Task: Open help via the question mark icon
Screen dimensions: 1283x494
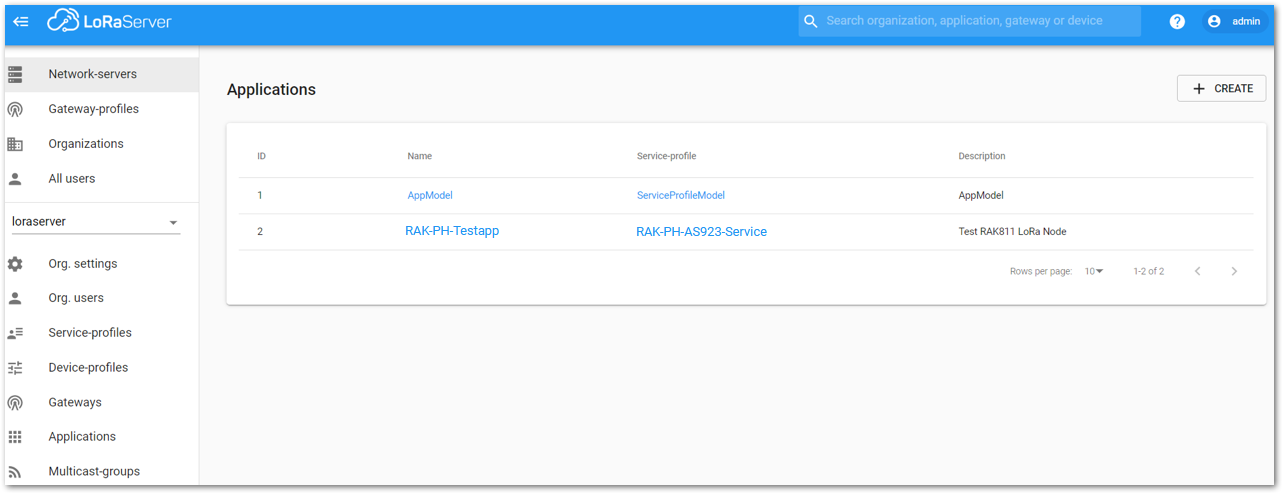Action: [1177, 21]
